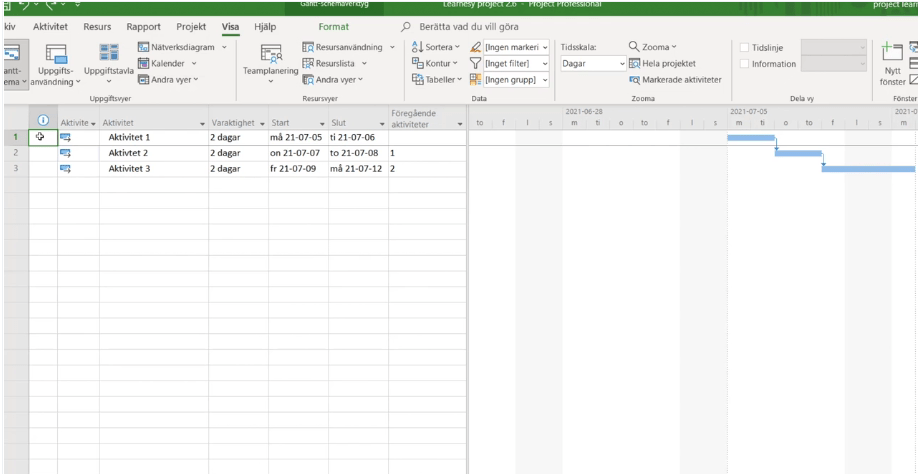Enable the Tidslinje checkbox
The height and width of the screenshot is (474, 918).
[743, 48]
